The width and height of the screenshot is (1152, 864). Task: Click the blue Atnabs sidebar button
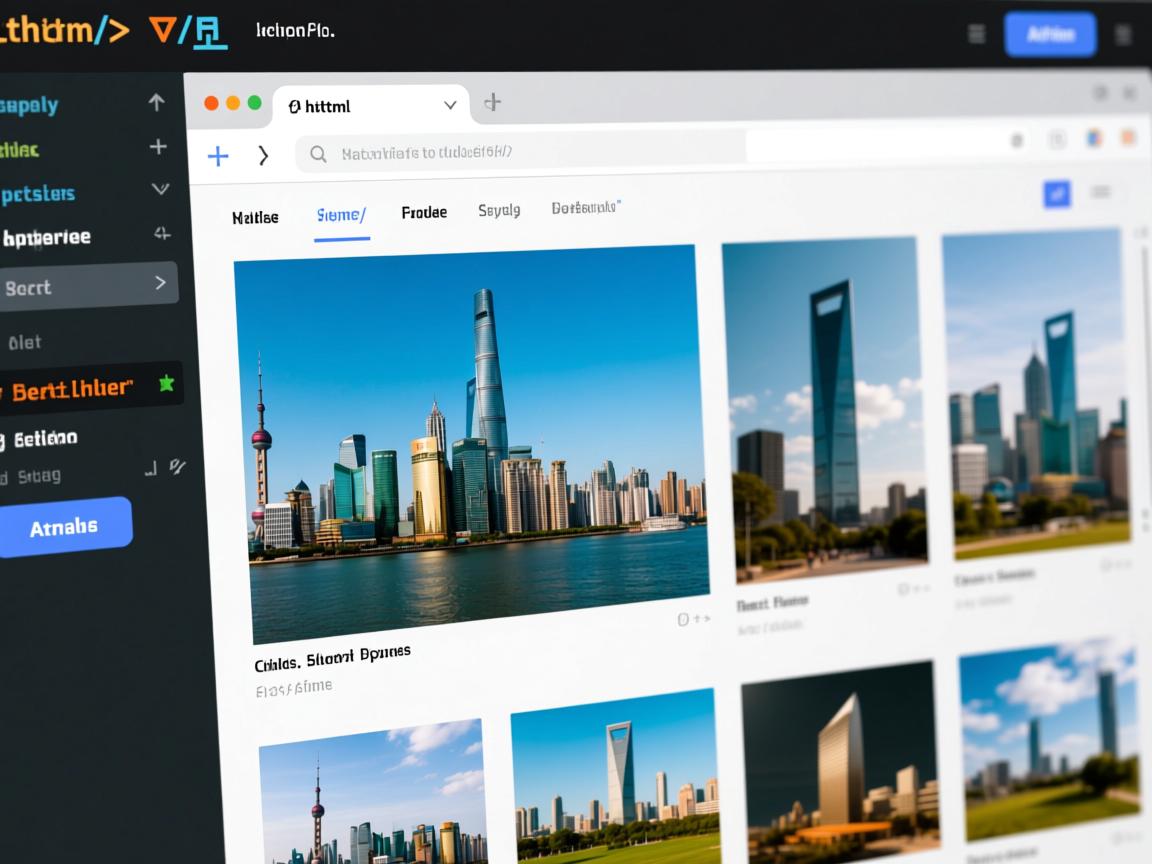(64, 527)
